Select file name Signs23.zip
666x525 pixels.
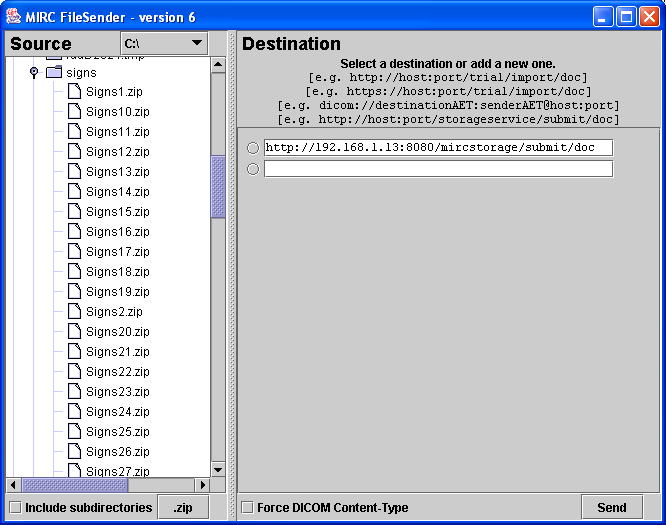tap(118, 392)
